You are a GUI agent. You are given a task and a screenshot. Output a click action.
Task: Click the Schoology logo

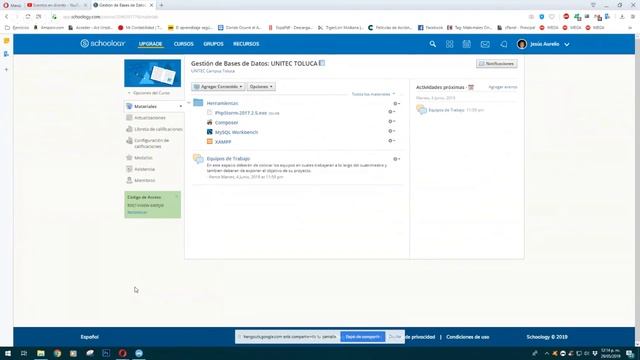[x=102, y=44]
